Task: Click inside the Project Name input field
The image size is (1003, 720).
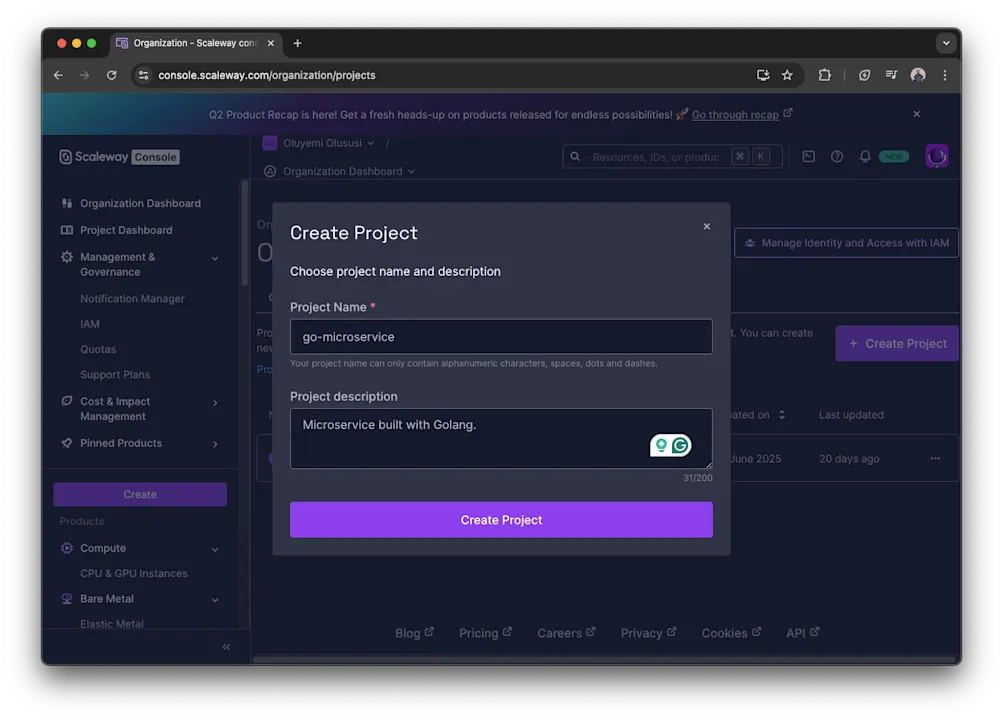Action: [x=501, y=337]
